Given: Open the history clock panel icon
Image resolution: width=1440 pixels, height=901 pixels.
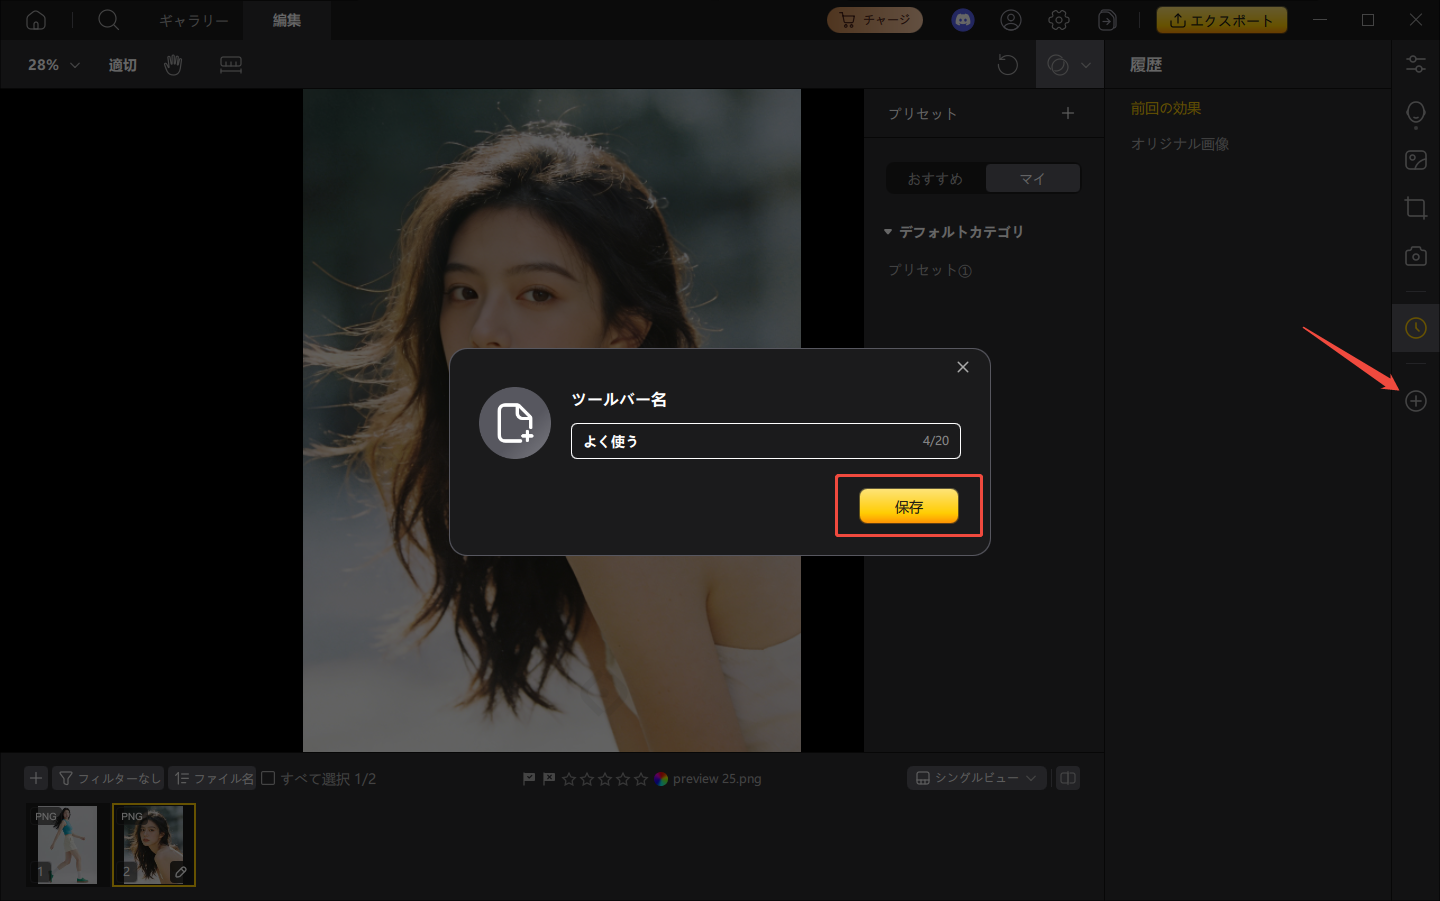Looking at the screenshot, I should tap(1415, 328).
